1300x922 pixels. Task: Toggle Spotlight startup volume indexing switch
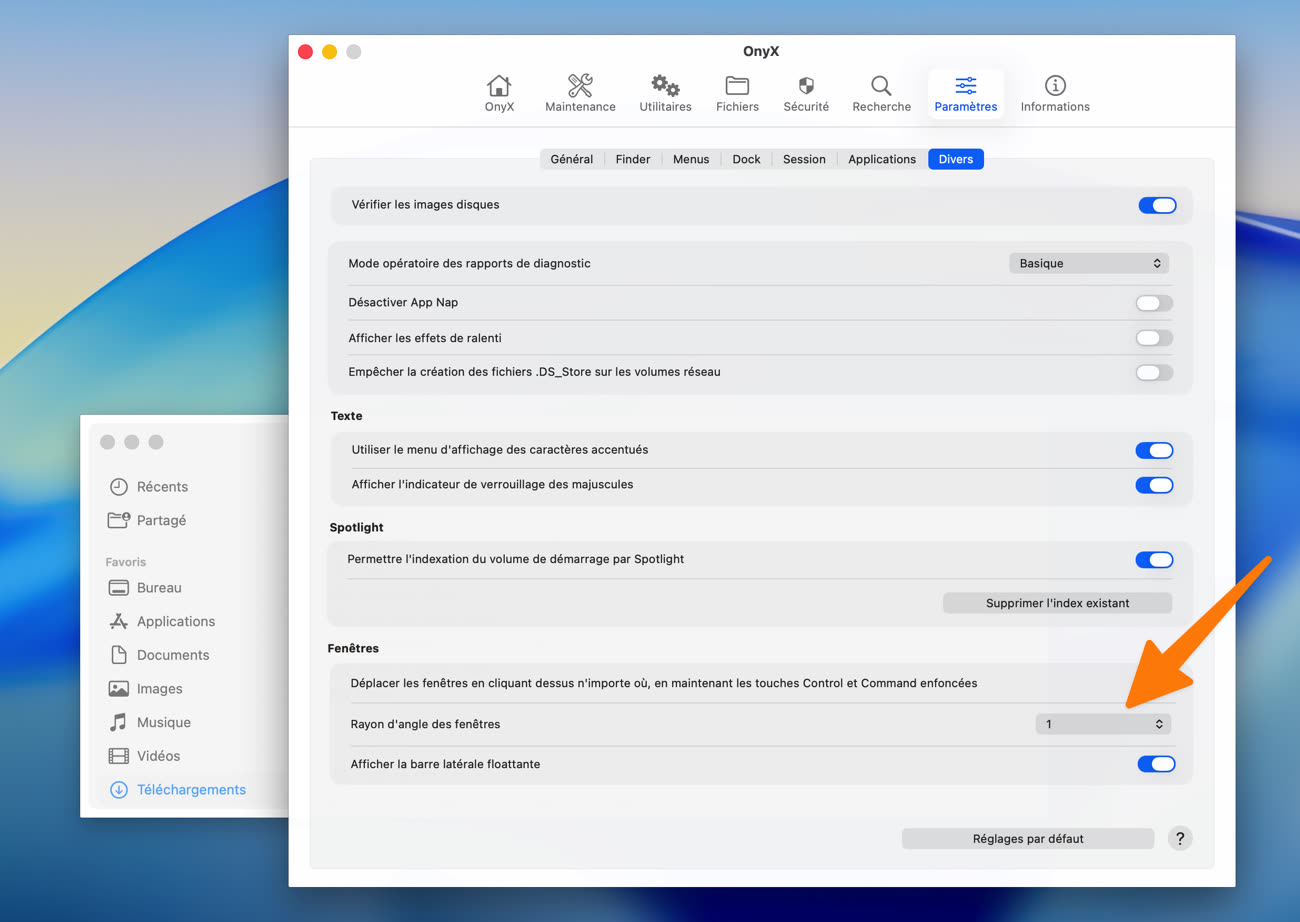tap(1154, 560)
